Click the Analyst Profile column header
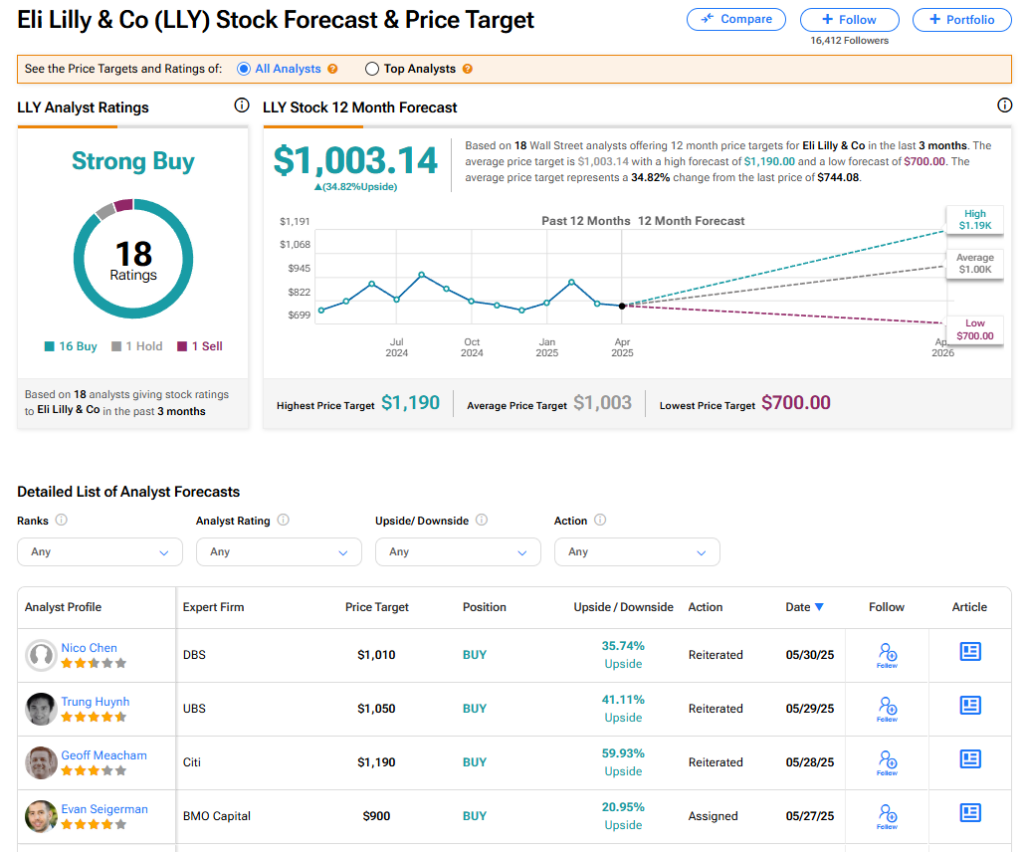This screenshot has width=1024, height=852. pos(63,607)
